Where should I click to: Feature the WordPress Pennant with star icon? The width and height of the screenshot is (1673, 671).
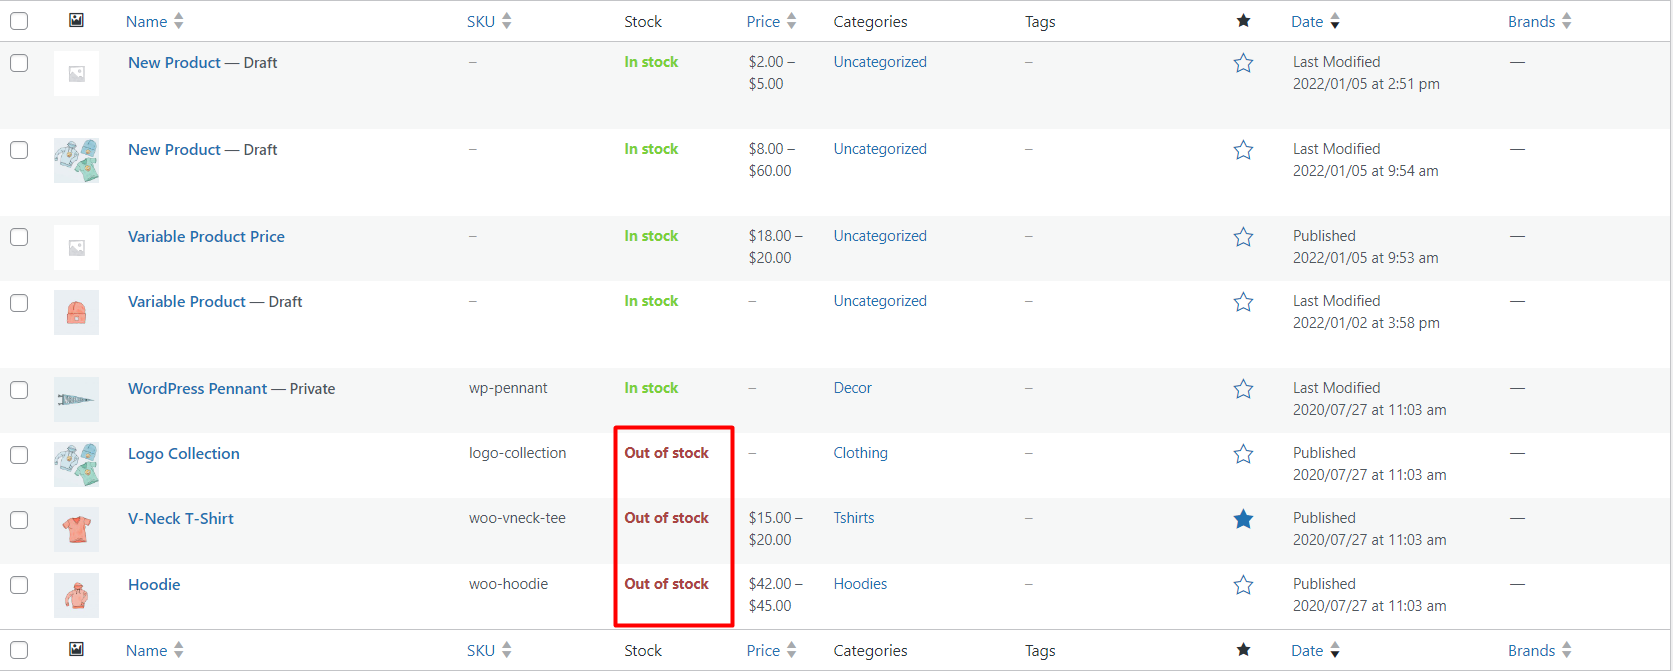point(1243,389)
